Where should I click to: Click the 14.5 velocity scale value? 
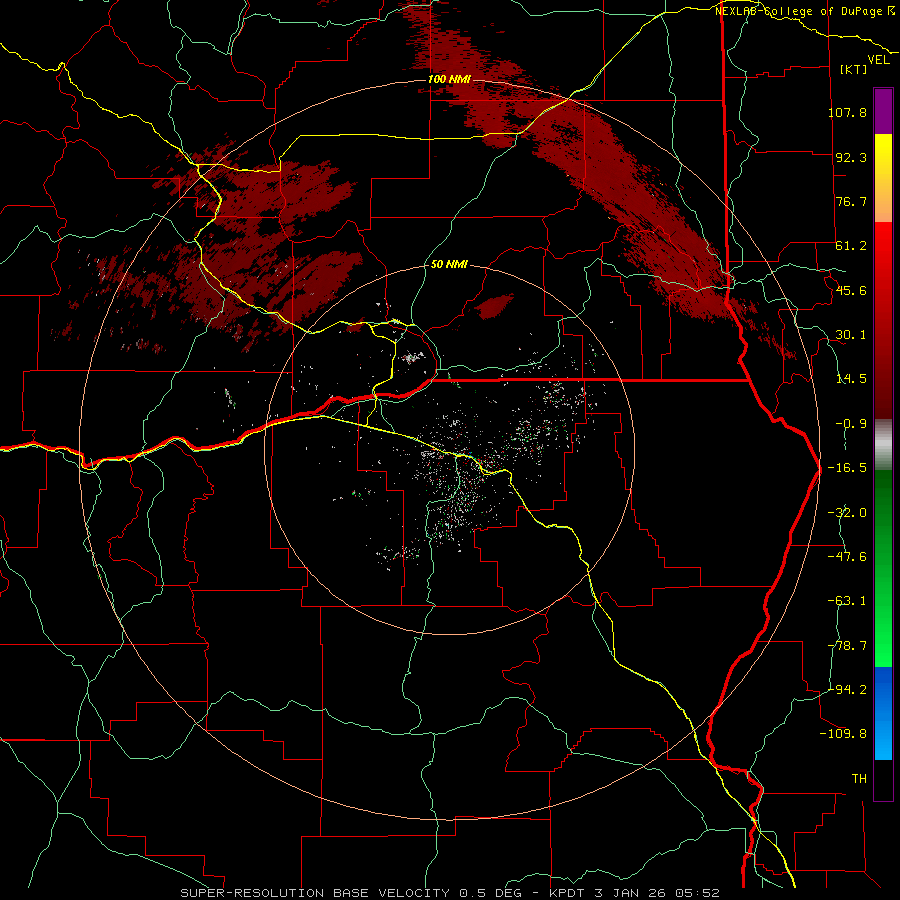[851, 379]
